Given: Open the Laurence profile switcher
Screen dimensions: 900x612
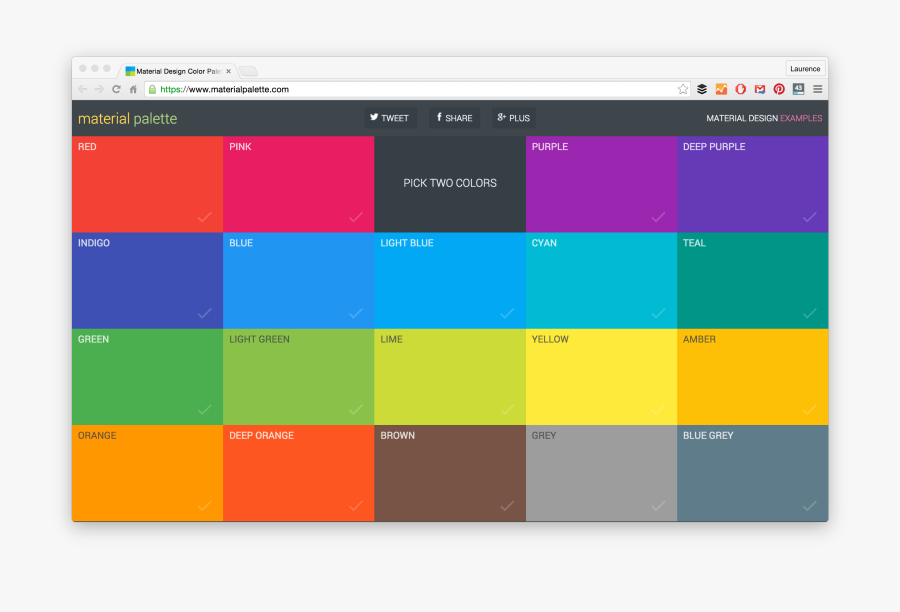Looking at the screenshot, I should coord(804,69).
